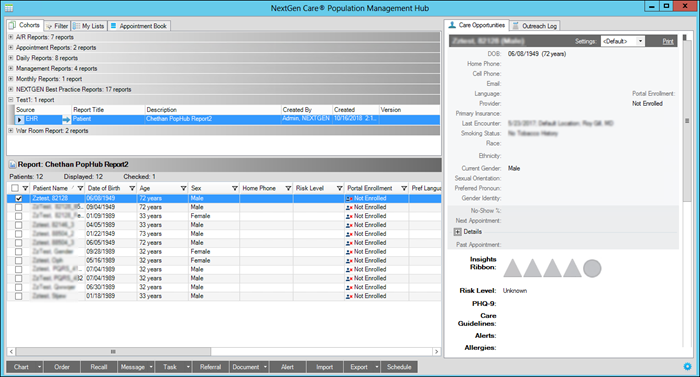Click the filter funnel icon on Patient Name column
Image resolution: width=700 pixels, height=377 pixels.
(x=80, y=188)
